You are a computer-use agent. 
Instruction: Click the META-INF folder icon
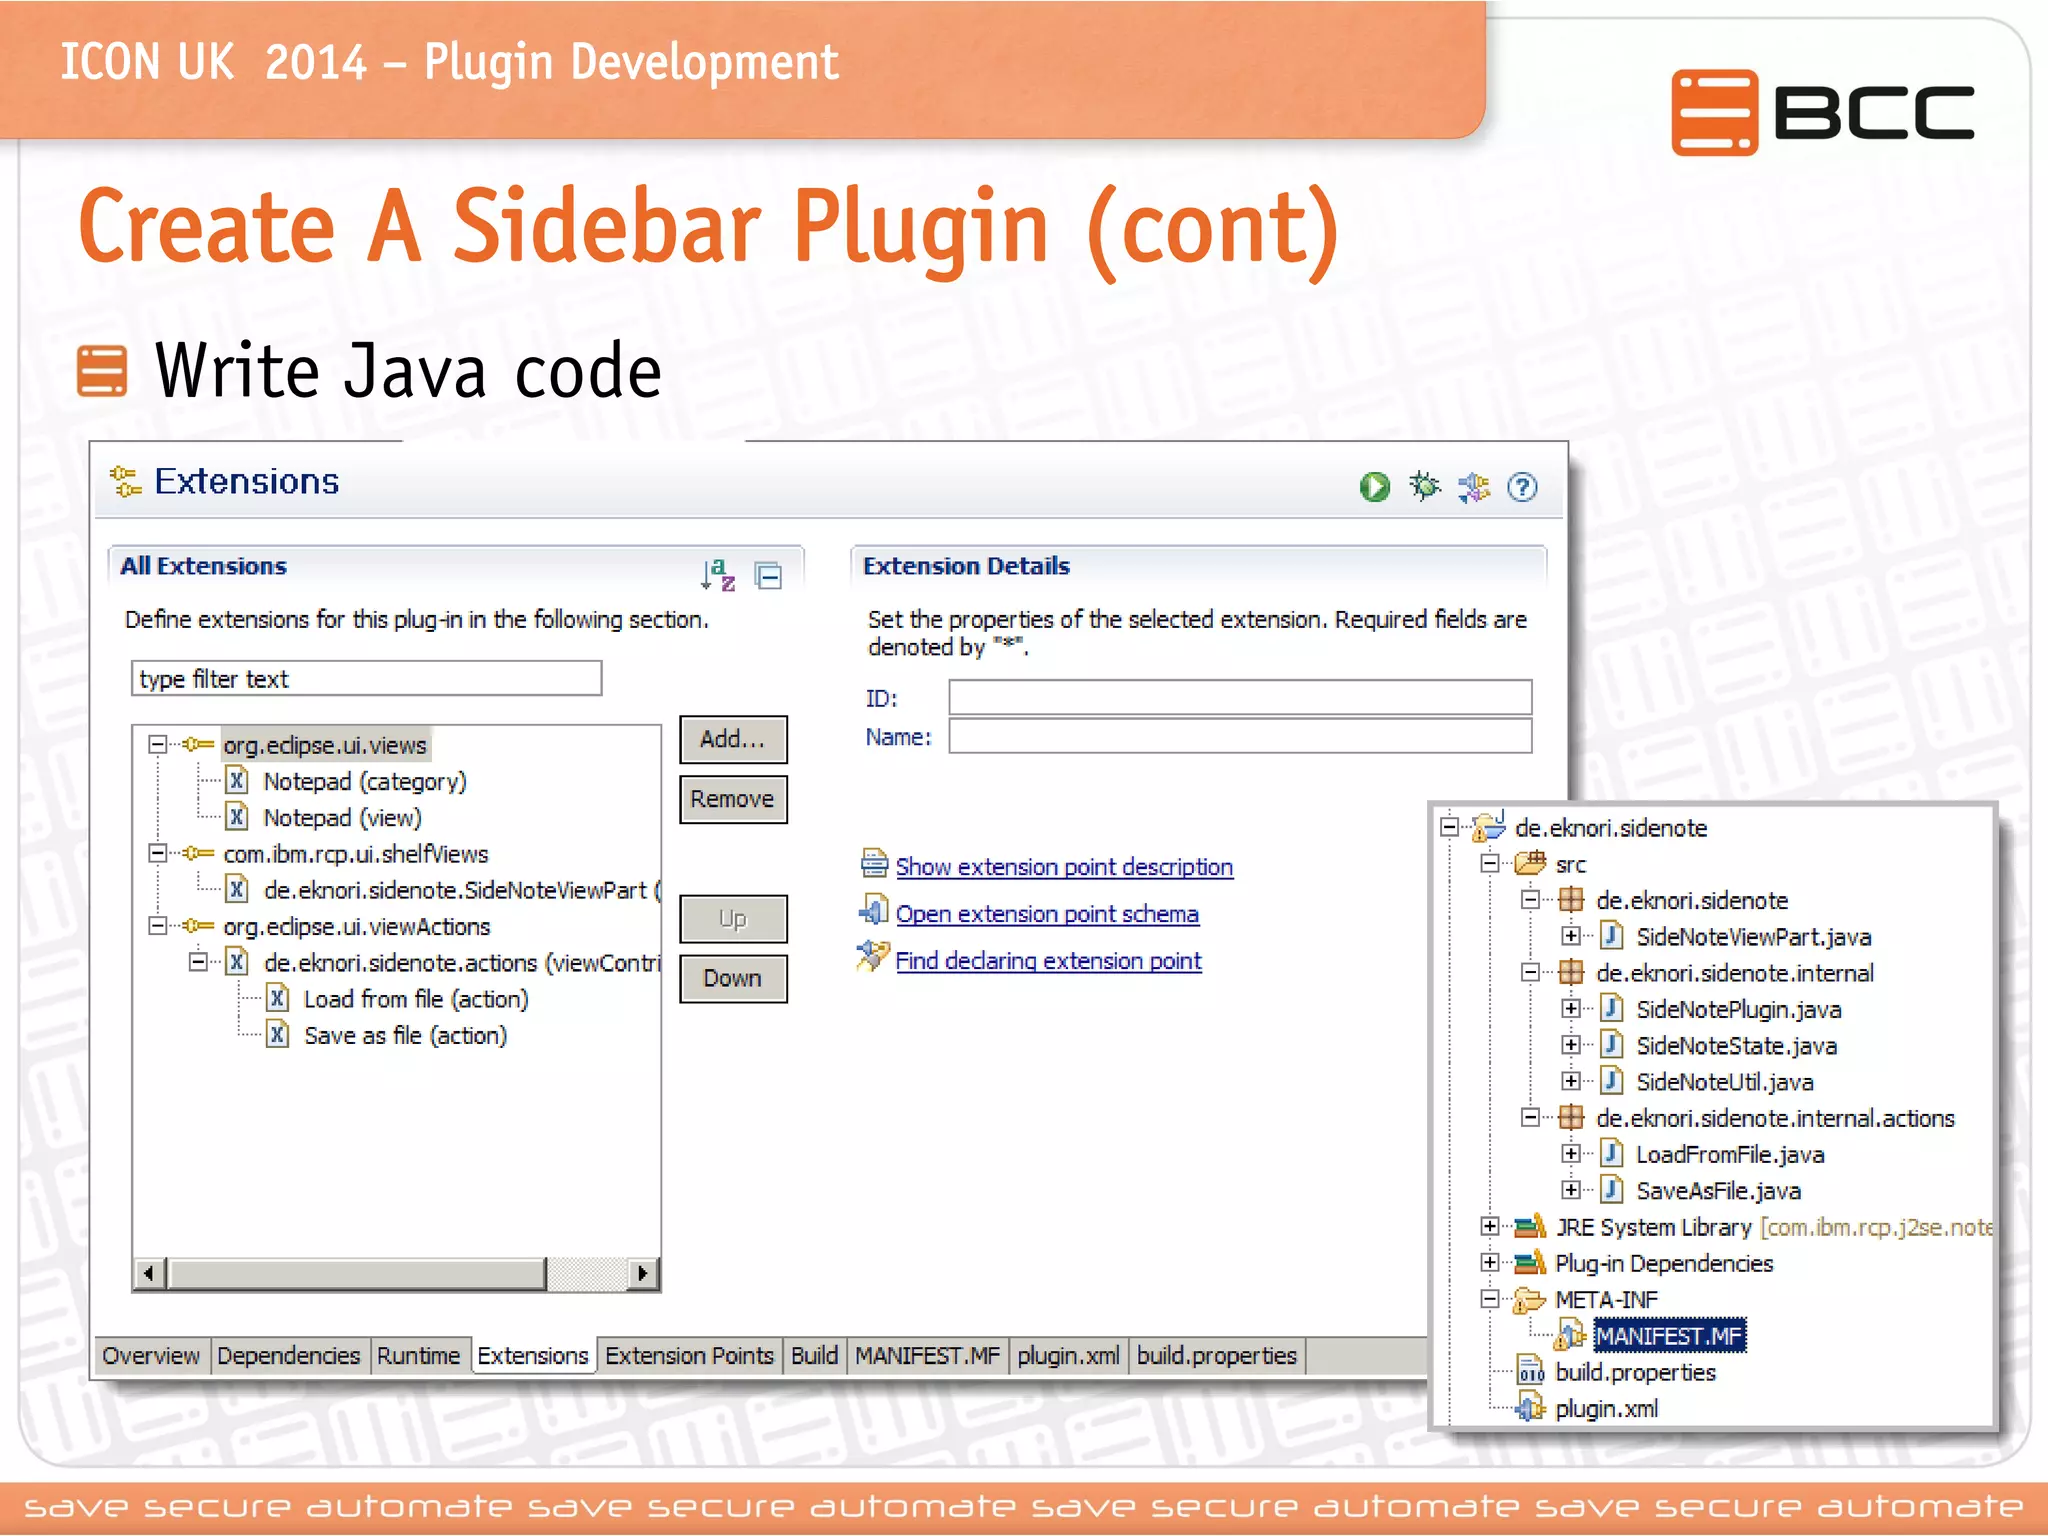coord(1530,1299)
